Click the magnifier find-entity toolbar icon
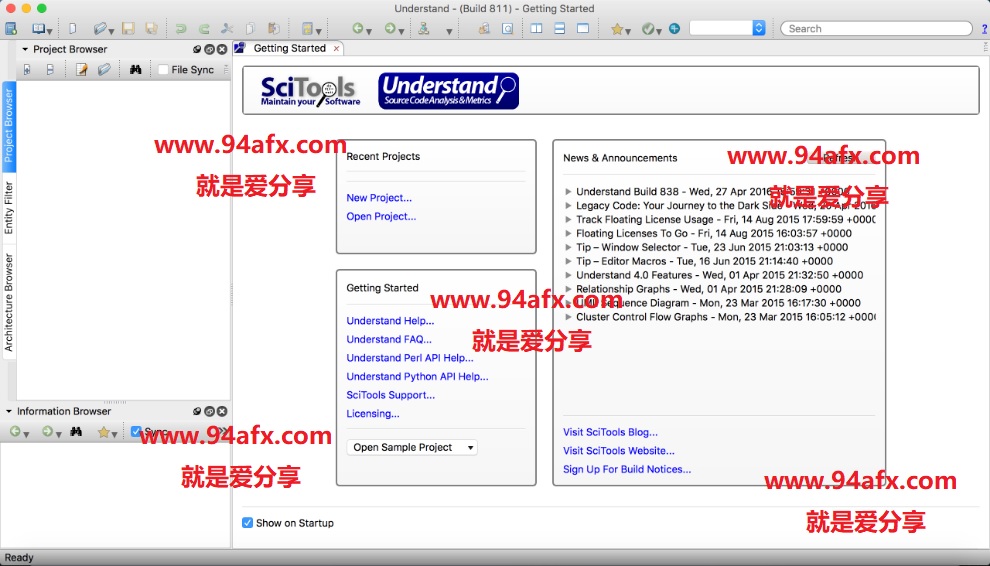Screen dimensions: 990x566 507,28
